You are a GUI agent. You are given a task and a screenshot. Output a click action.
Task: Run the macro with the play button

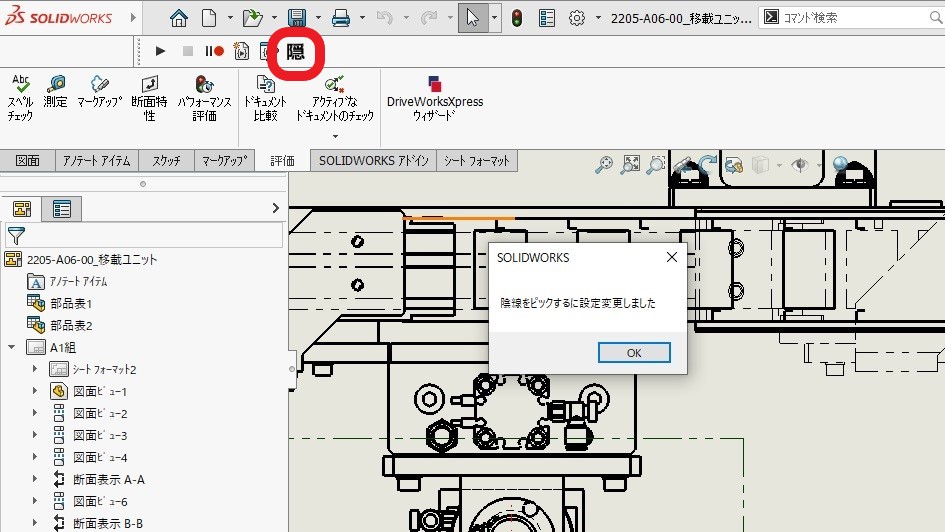coord(160,51)
